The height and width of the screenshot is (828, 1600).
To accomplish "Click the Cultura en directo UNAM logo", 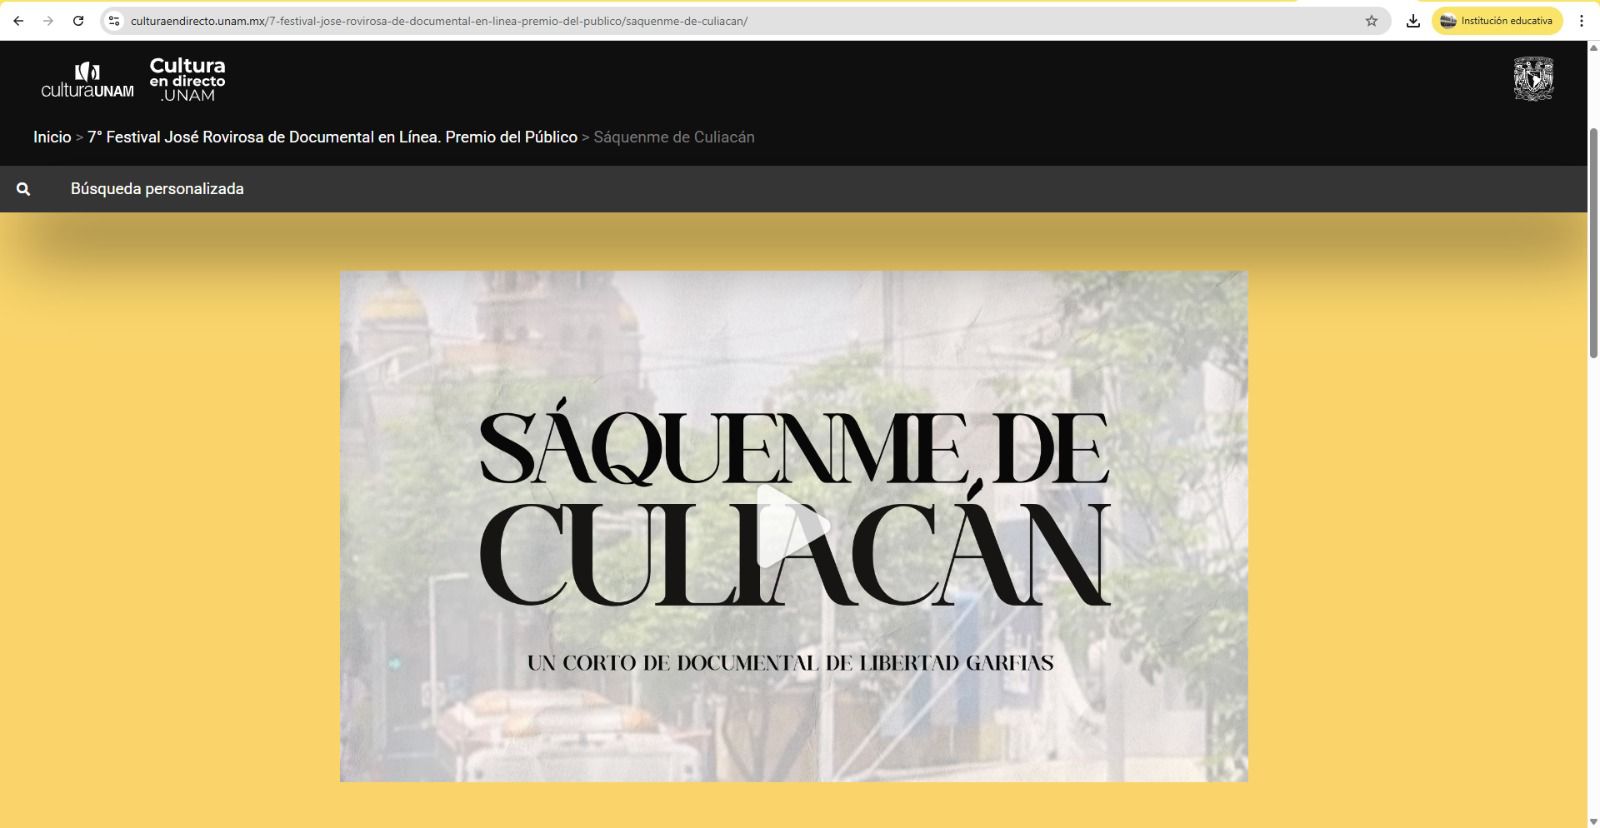I will (187, 80).
